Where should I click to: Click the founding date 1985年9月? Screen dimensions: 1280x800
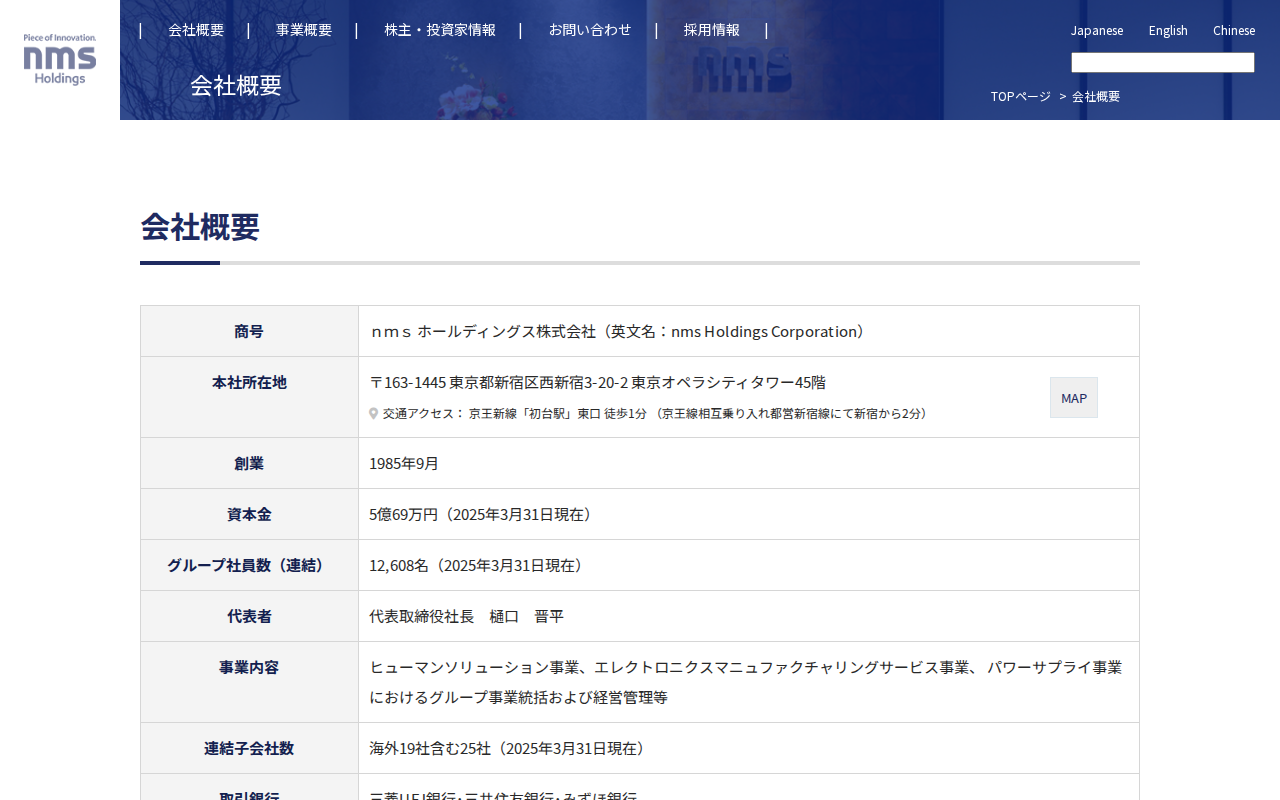pyautogui.click(x=404, y=463)
